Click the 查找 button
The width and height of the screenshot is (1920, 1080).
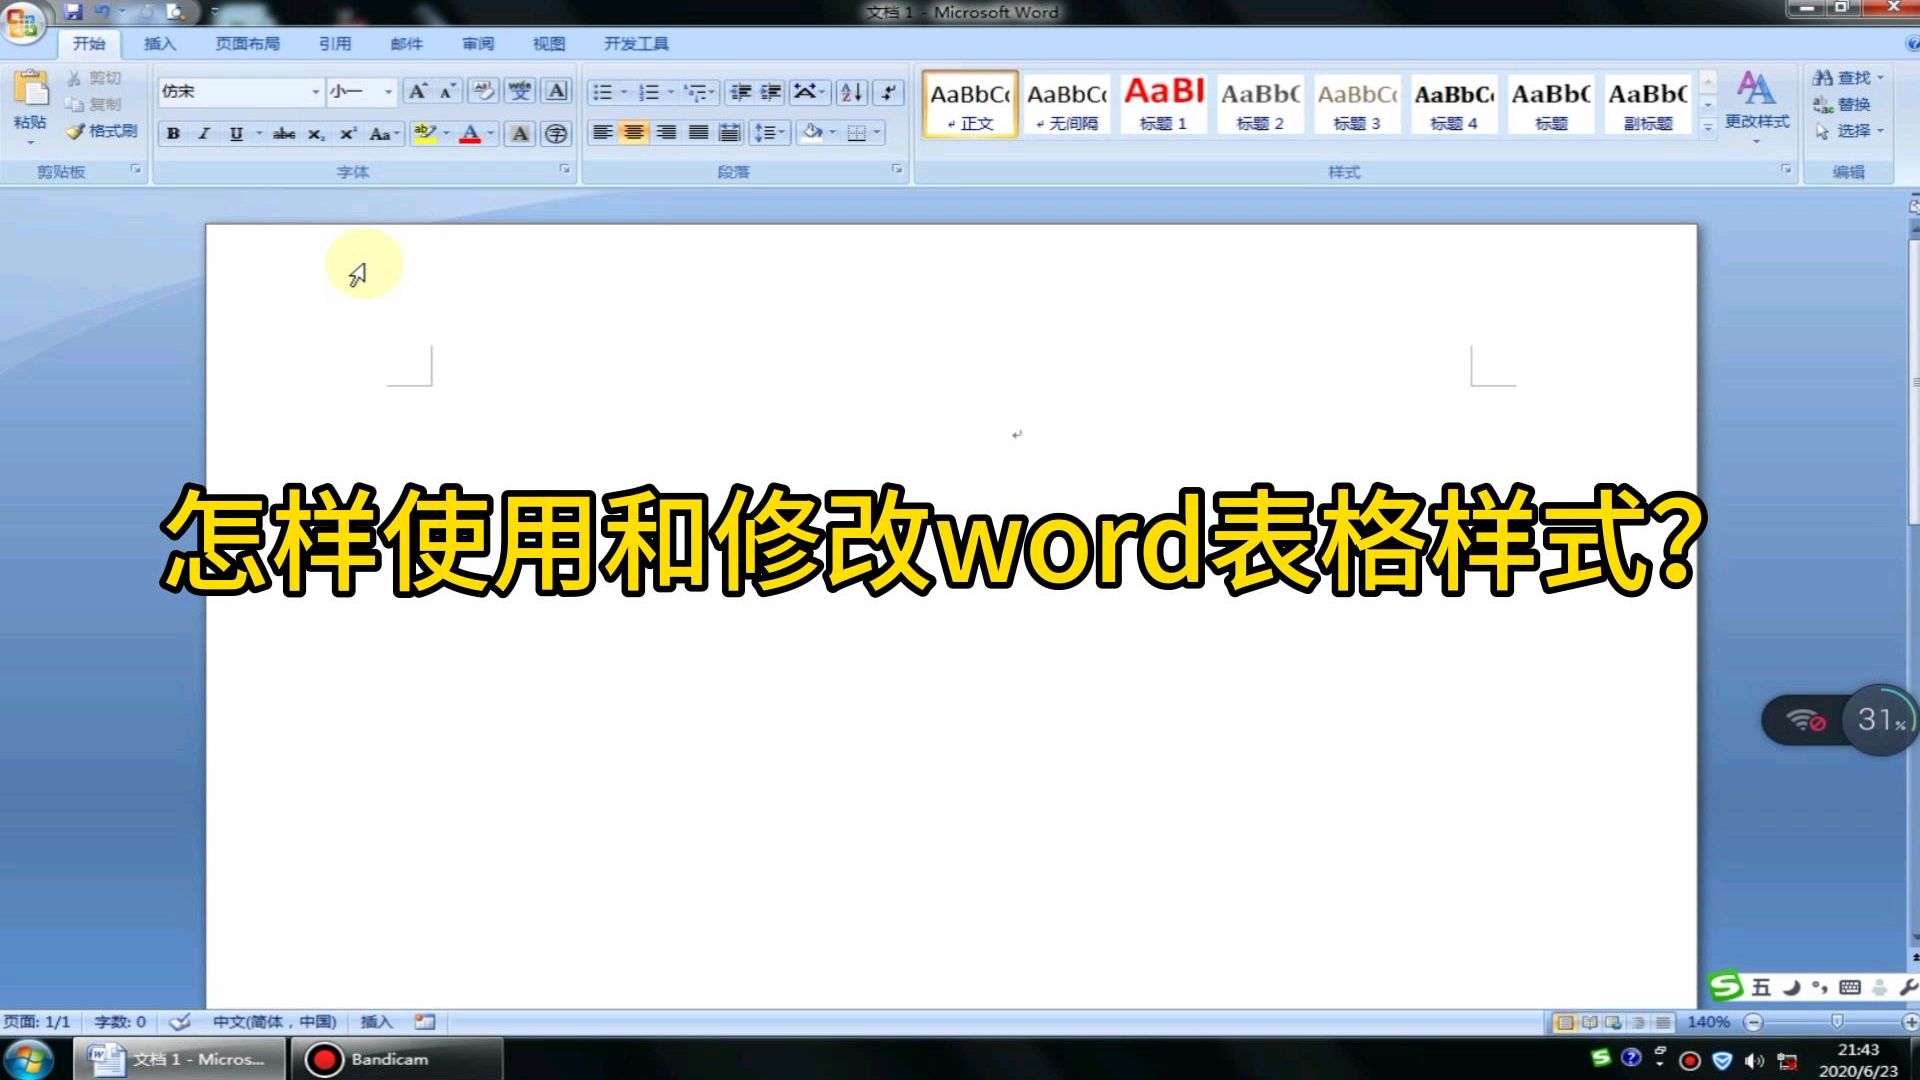1848,77
